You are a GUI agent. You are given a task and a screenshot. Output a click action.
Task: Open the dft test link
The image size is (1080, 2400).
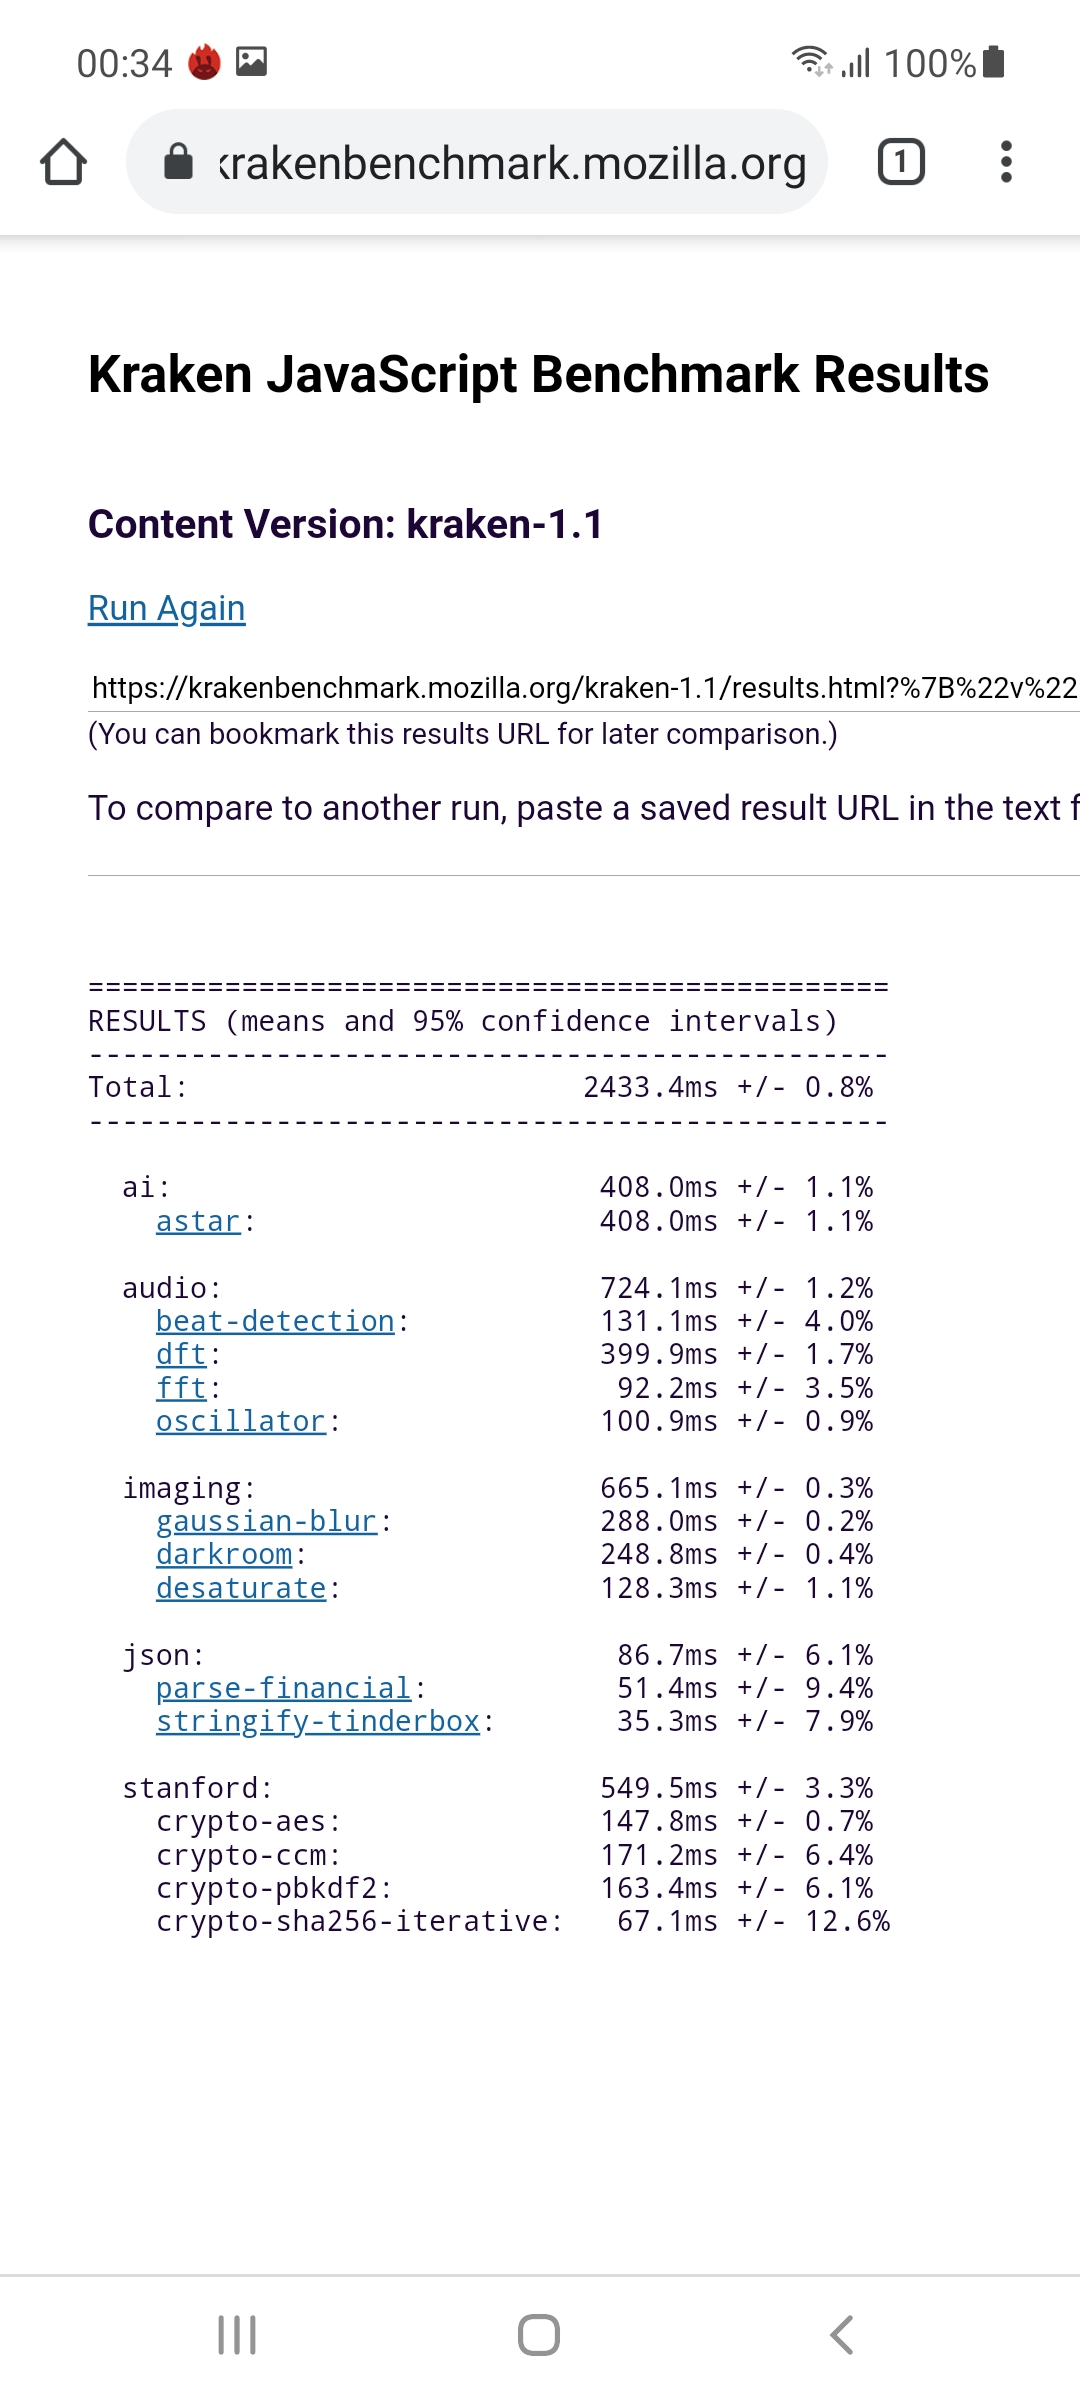click(x=181, y=1354)
